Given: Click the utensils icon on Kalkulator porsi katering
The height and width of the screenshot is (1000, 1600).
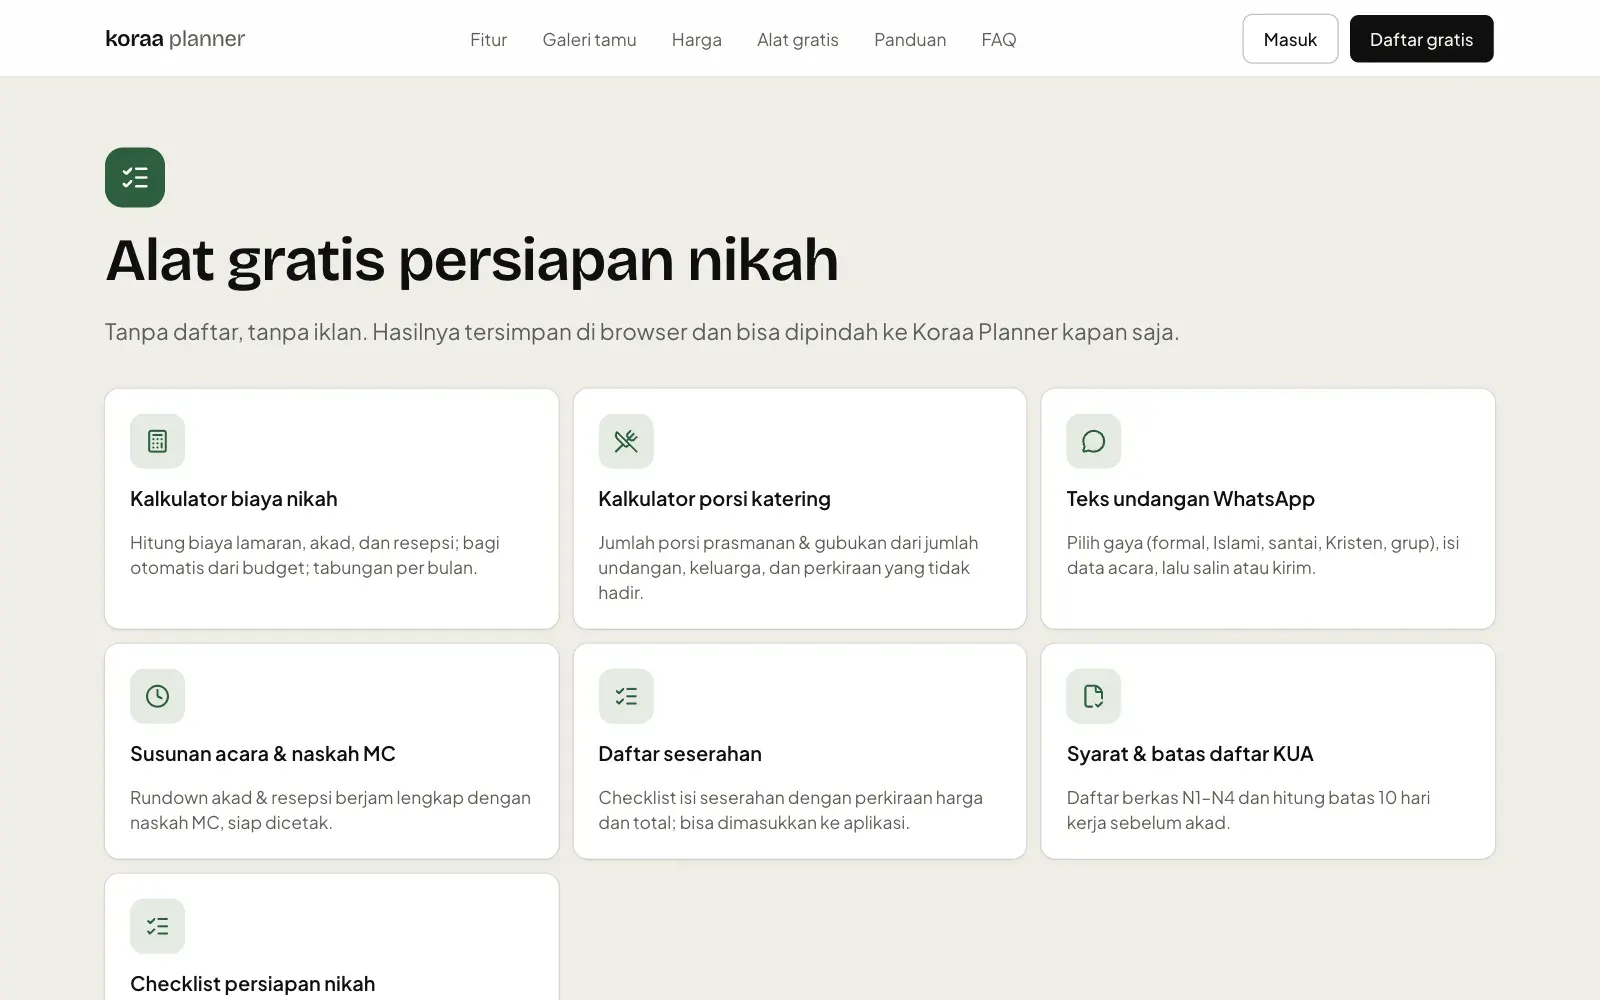Looking at the screenshot, I should coord(626,441).
